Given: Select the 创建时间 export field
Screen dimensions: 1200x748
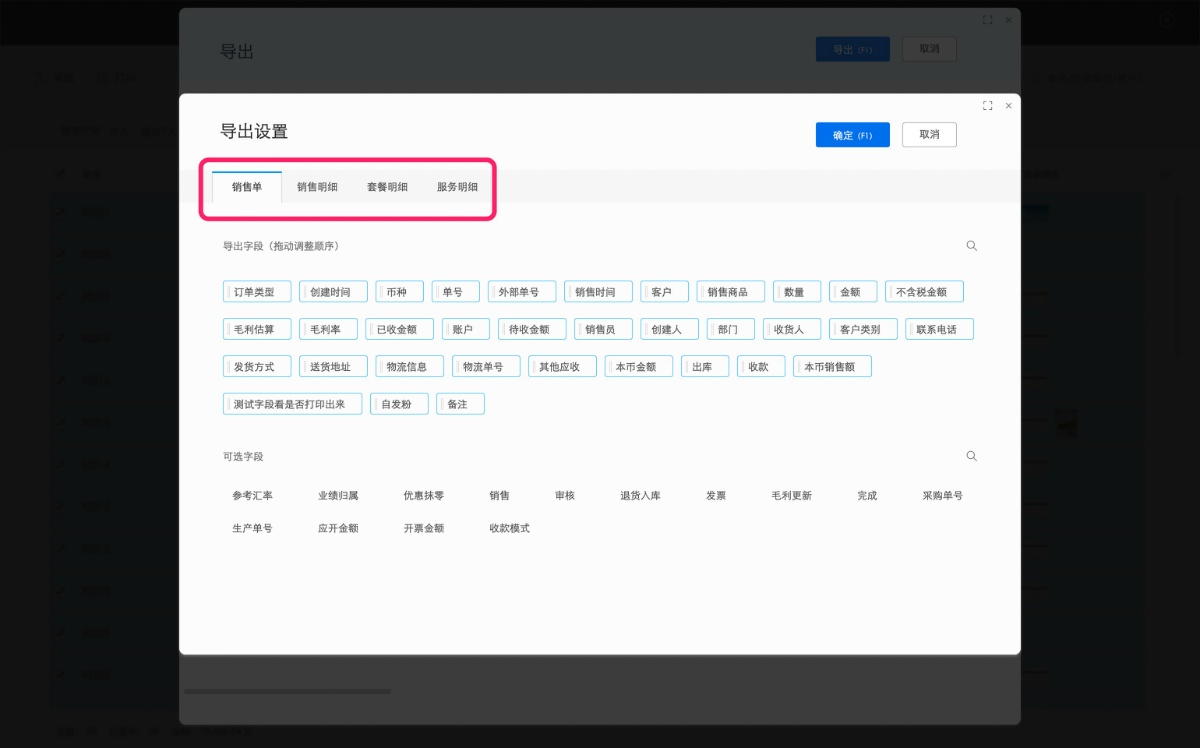Looking at the screenshot, I should tap(333, 292).
